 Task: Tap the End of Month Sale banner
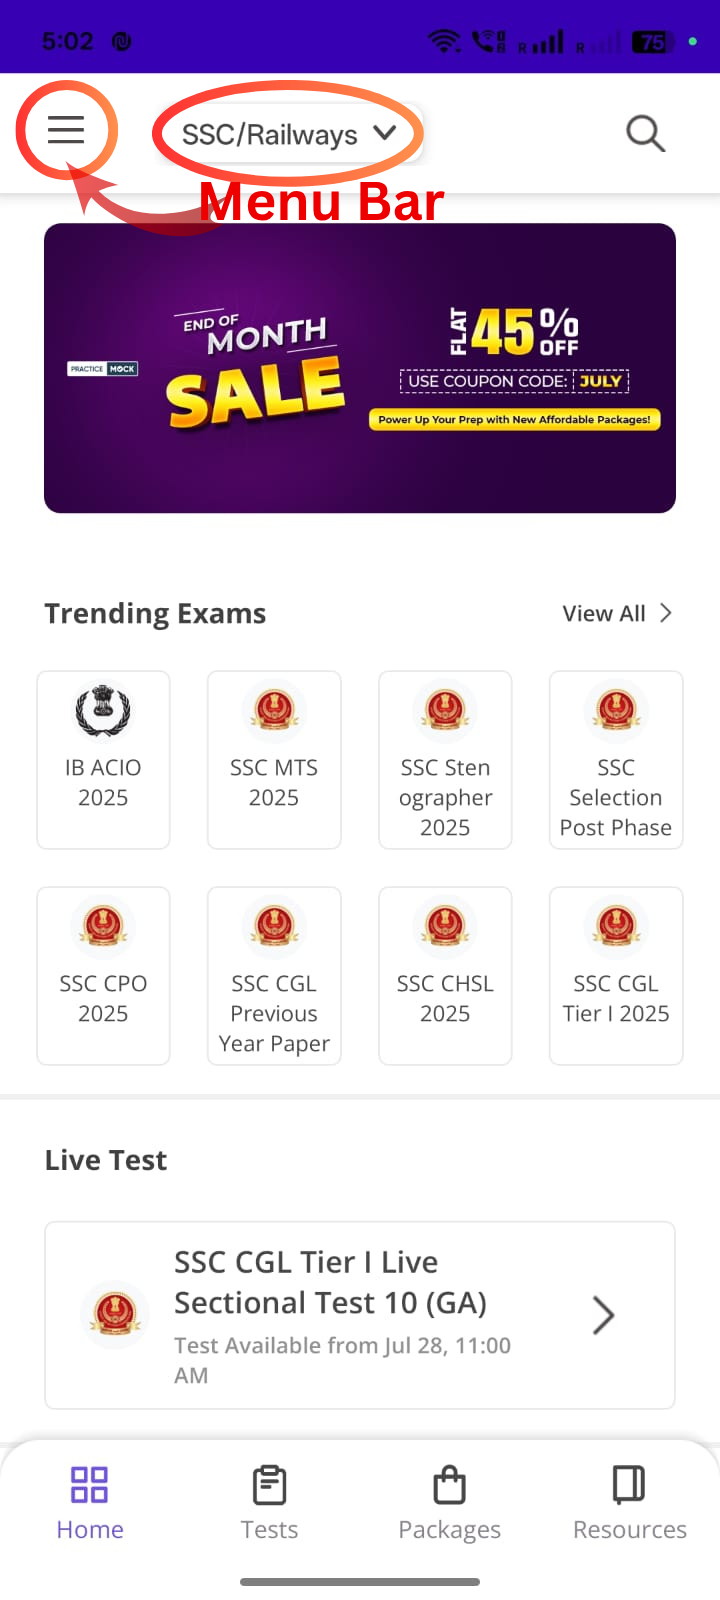tap(360, 368)
